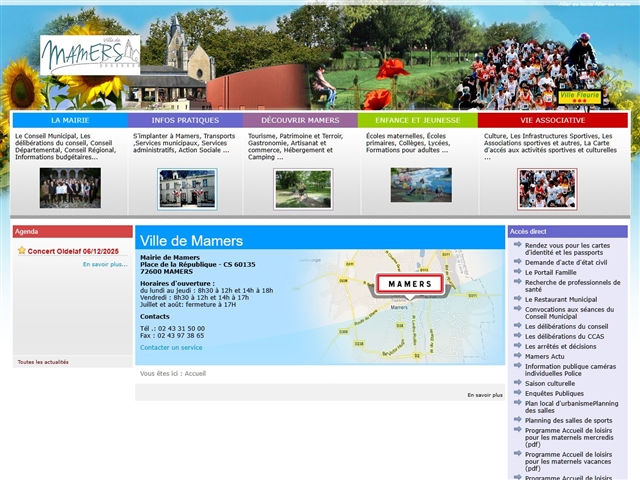Open Planning des salles de sports link
This screenshot has height=480, width=640.
coord(569,420)
